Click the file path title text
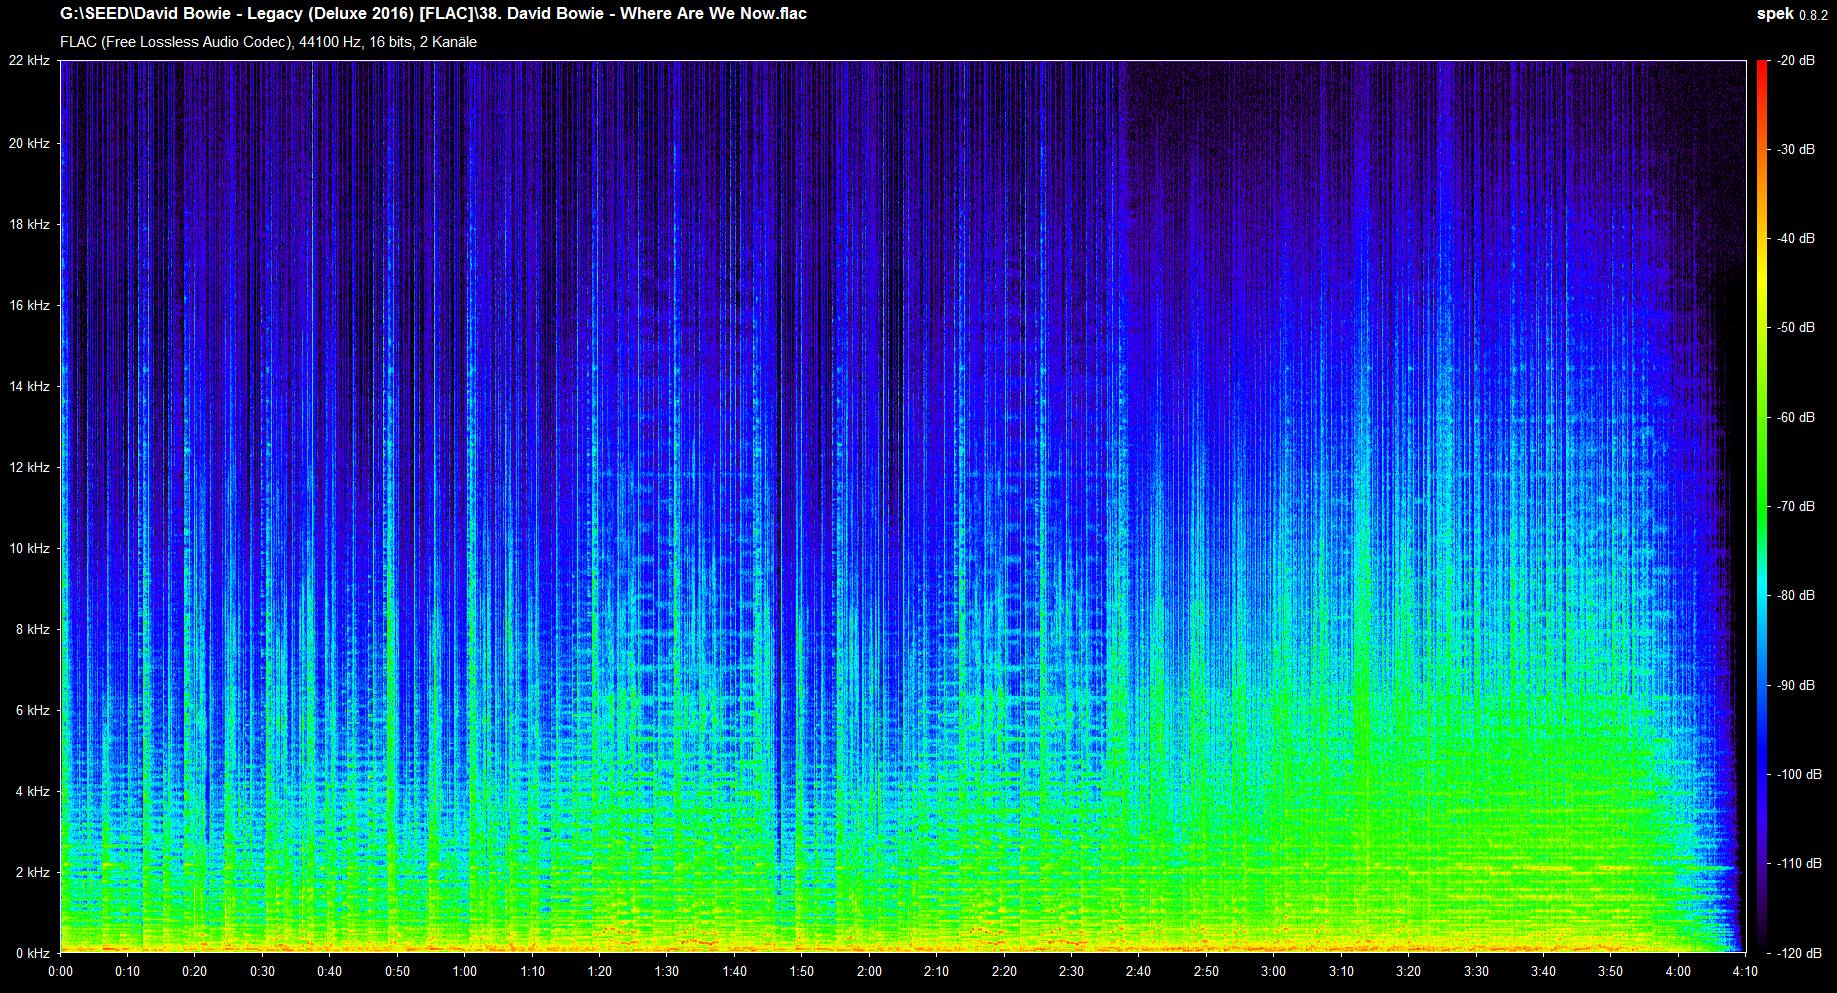Viewport: 1837px width, 993px height. pyautogui.click(x=433, y=14)
